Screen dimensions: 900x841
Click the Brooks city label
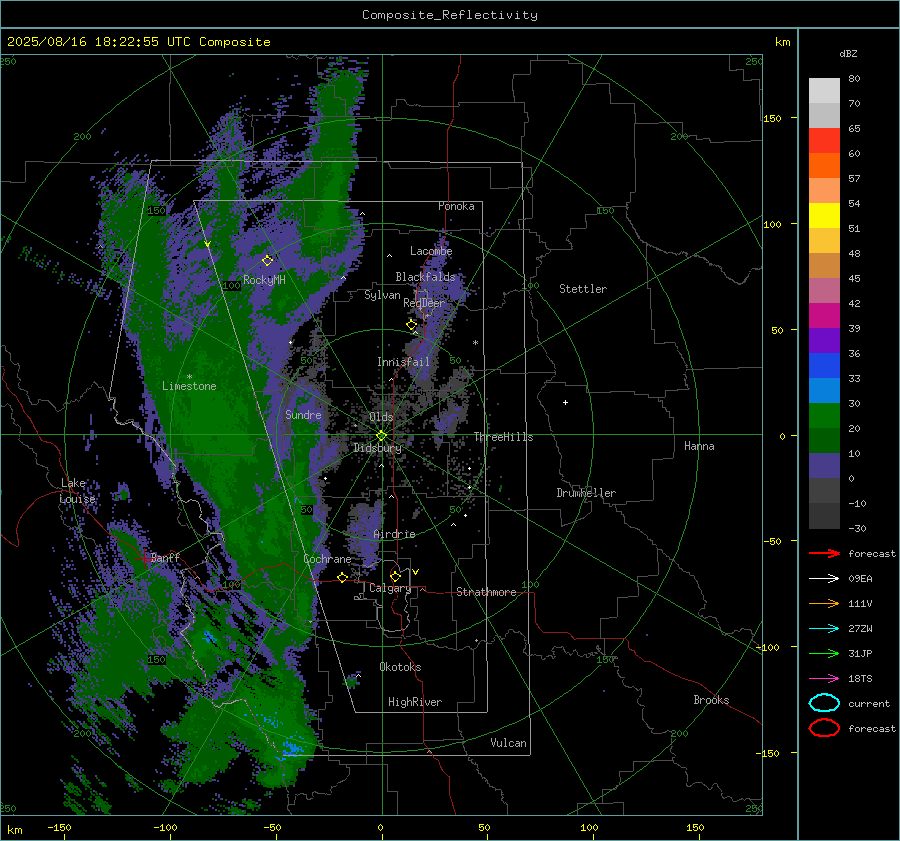pyautogui.click(x=711, y=700)
